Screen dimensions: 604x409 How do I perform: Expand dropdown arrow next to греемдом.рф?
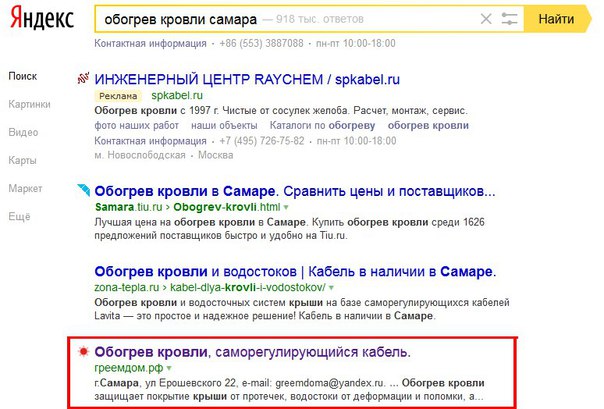click(x=169, y=368)
